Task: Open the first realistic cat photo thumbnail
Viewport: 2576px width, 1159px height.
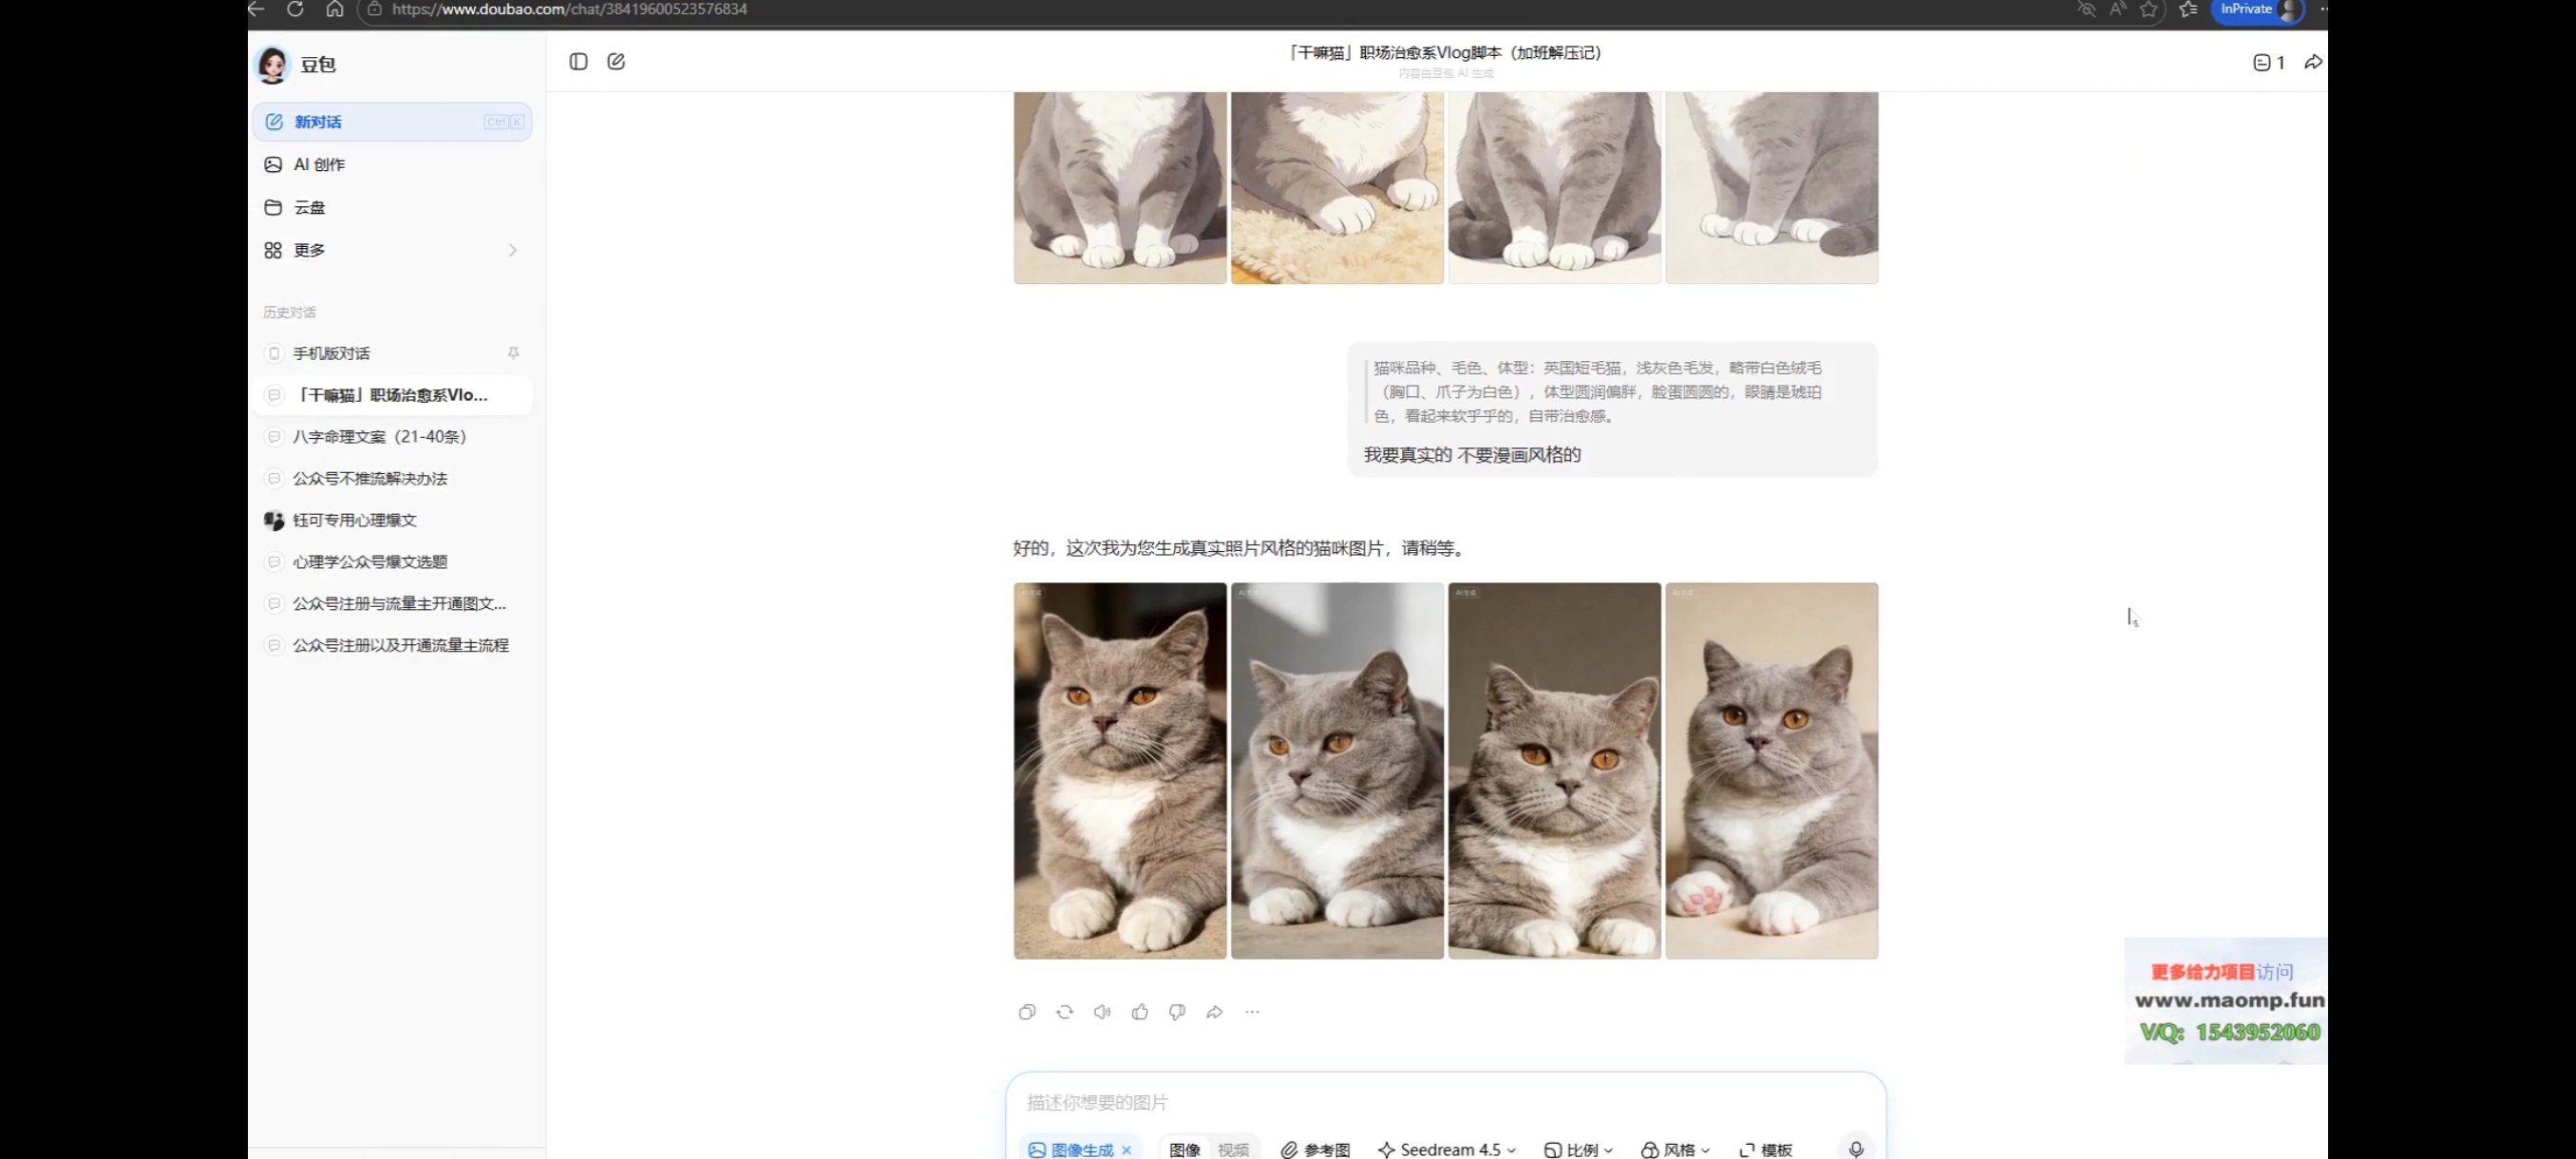Action: point(1120,771)
